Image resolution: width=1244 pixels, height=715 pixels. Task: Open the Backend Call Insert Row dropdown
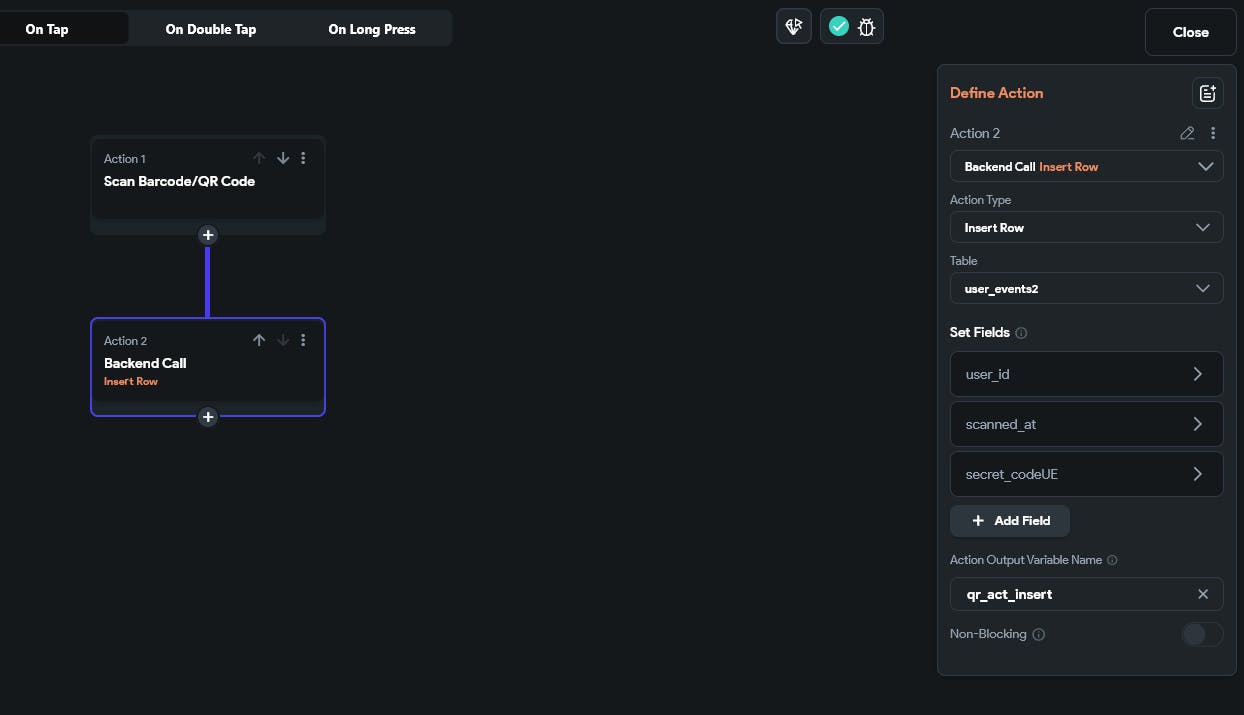click(x=1086, y=167)
